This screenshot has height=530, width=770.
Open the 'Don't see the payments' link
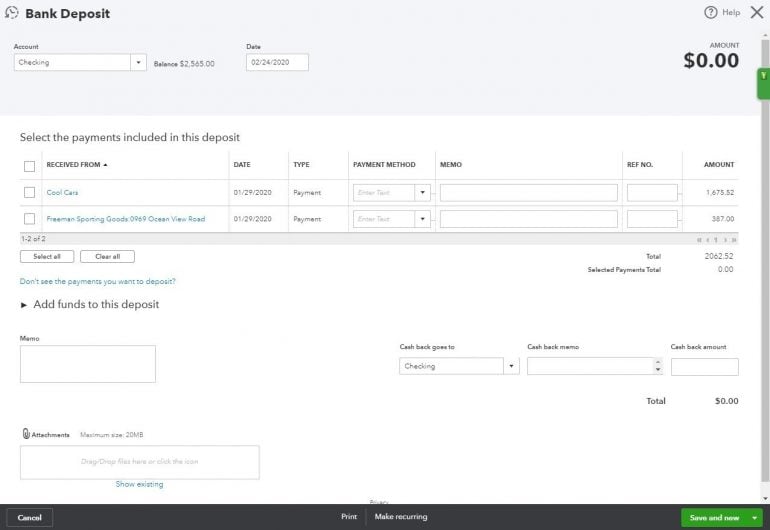[97, 282]
